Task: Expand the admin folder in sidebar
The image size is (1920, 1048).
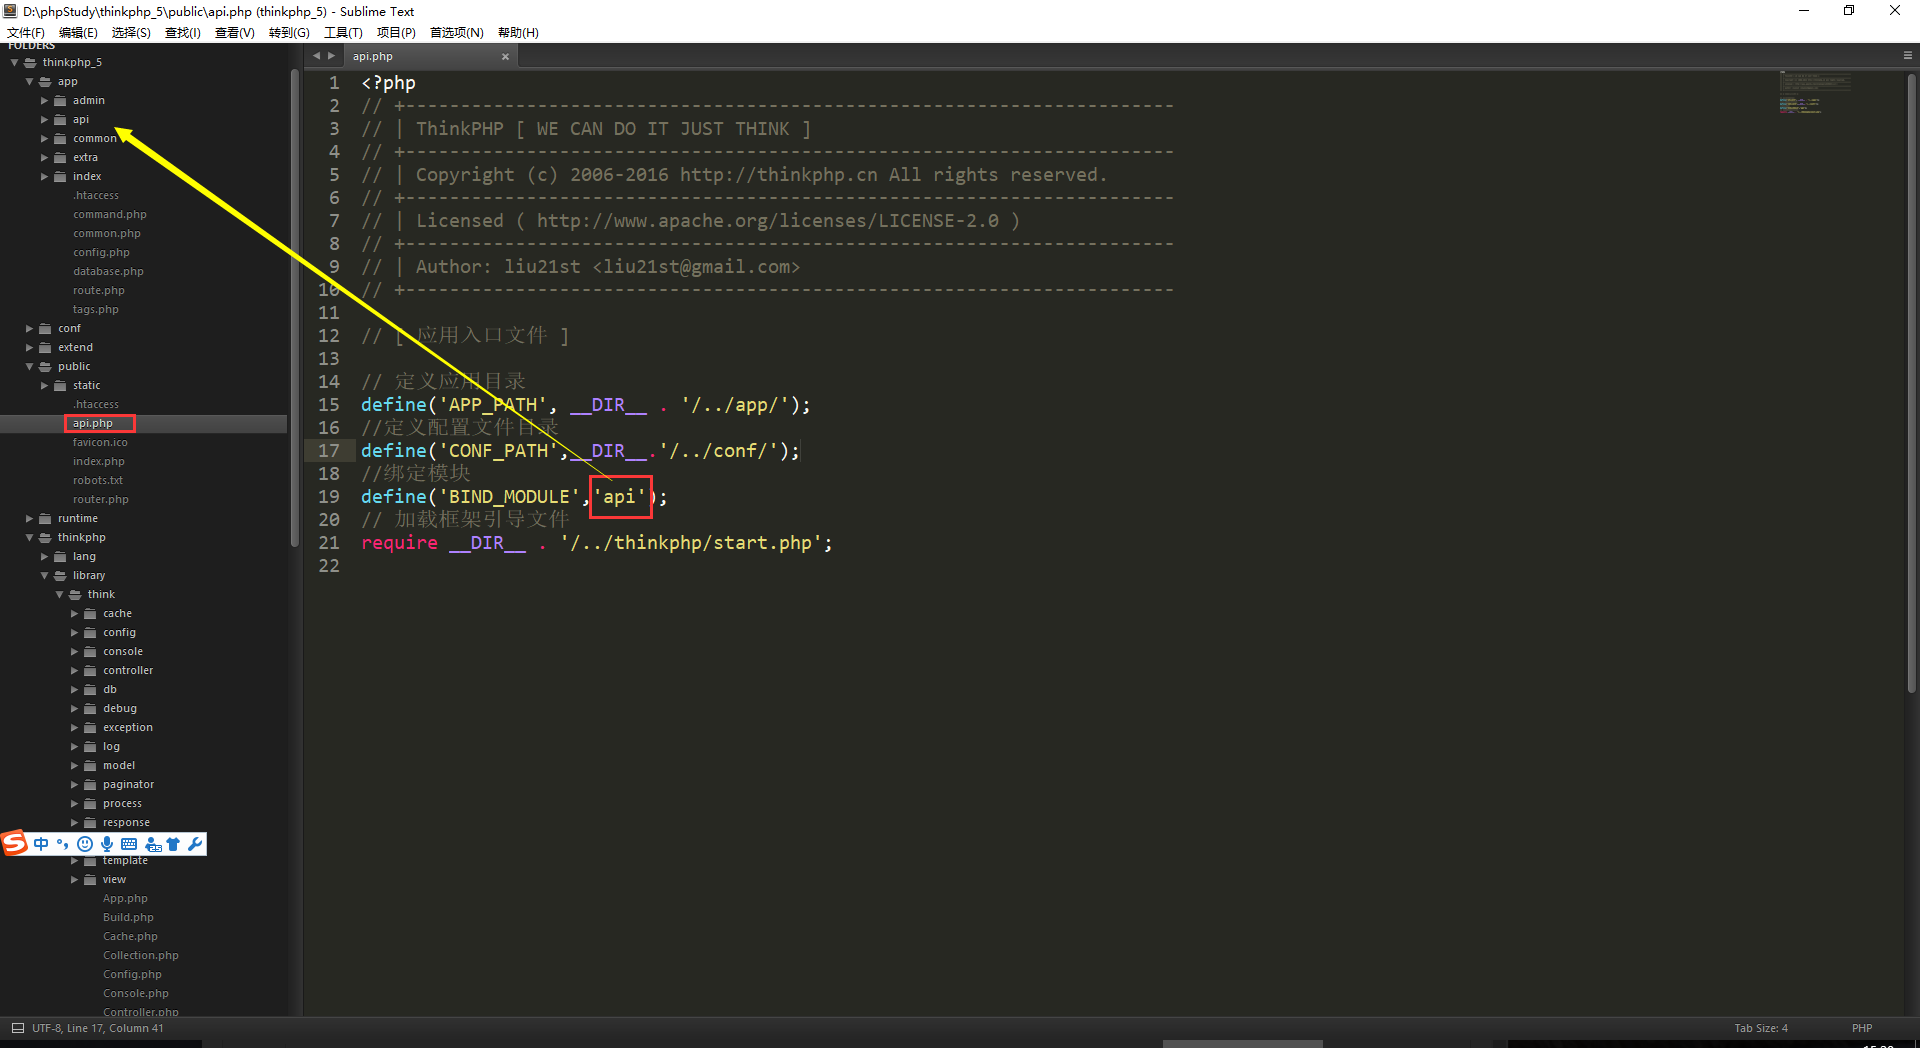Action: pos(44,101)
